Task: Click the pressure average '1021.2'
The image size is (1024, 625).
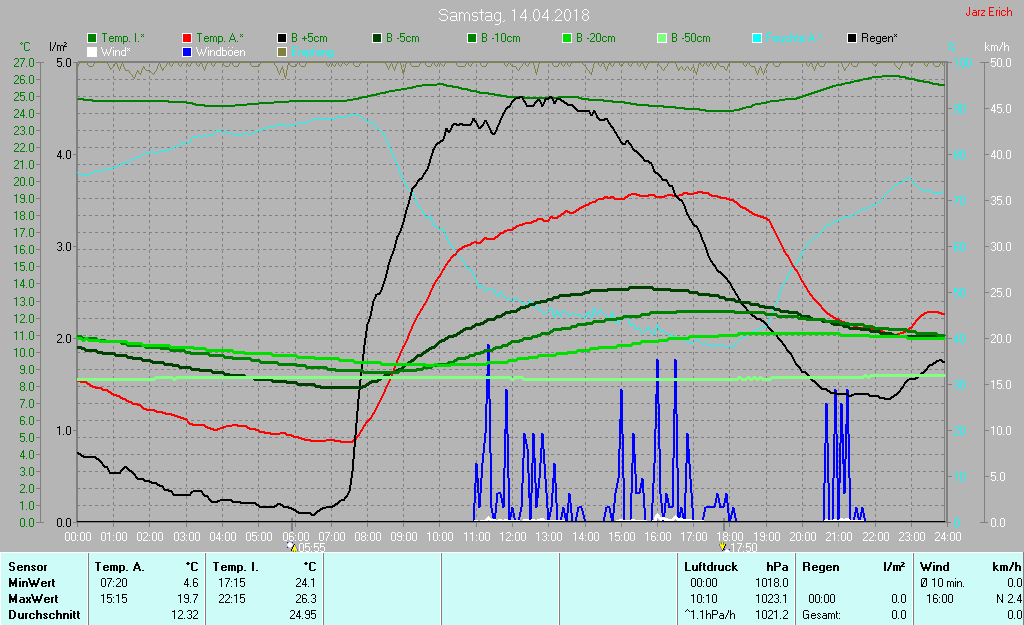Action: [x=772, y=615]
